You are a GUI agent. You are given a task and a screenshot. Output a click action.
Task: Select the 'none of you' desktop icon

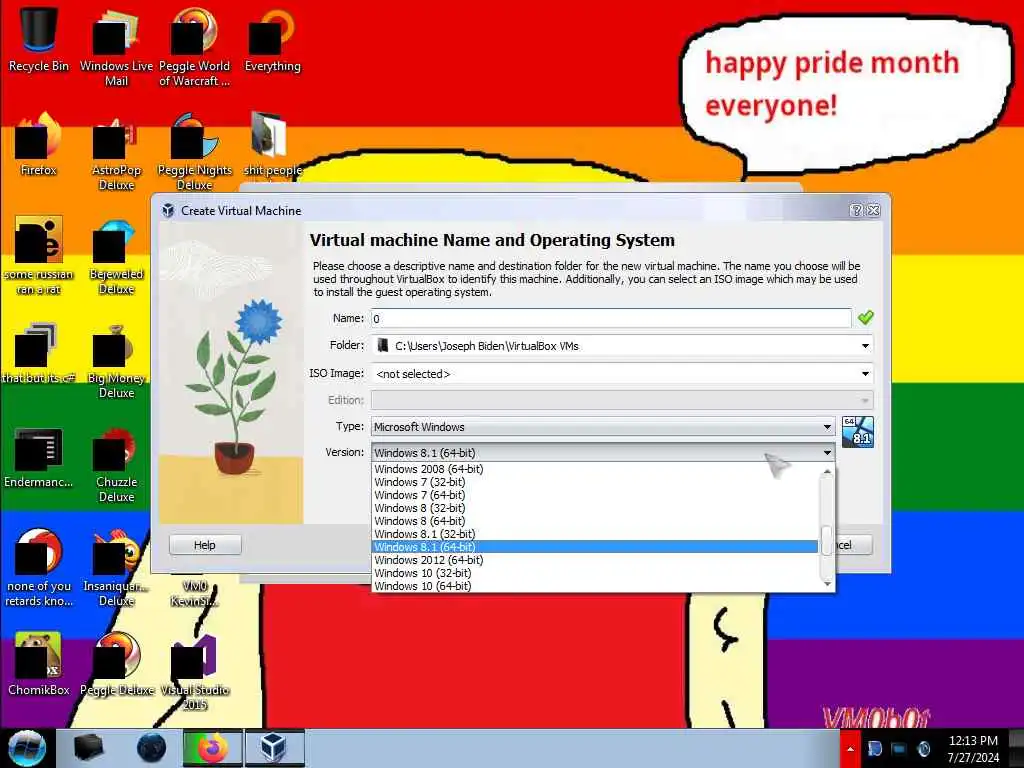click(39, 568)
